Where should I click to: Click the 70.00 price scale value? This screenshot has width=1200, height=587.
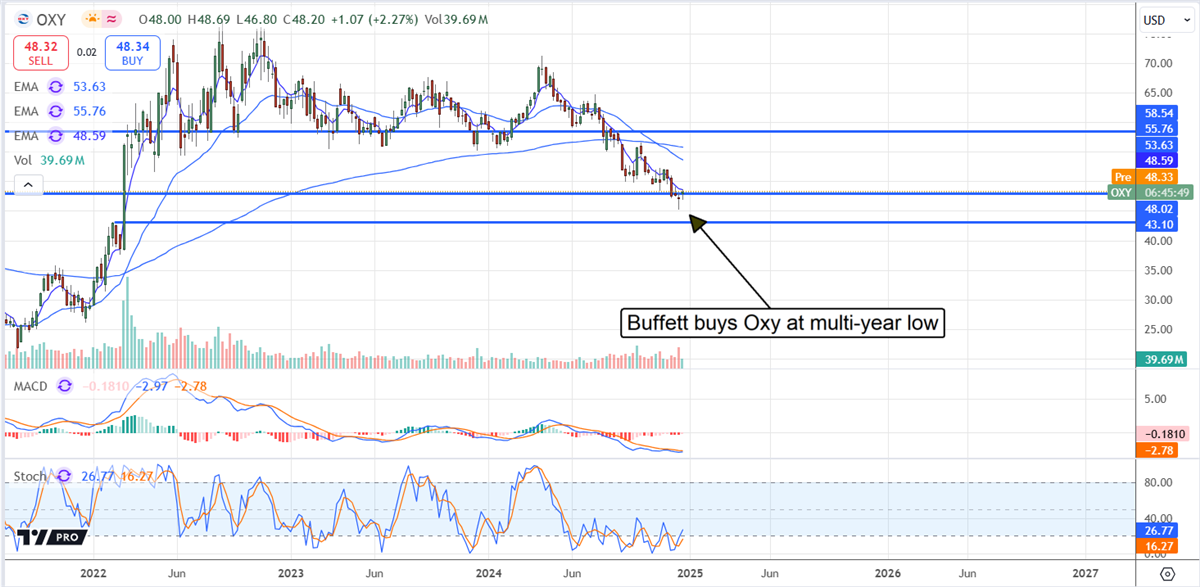[1159, 62]
